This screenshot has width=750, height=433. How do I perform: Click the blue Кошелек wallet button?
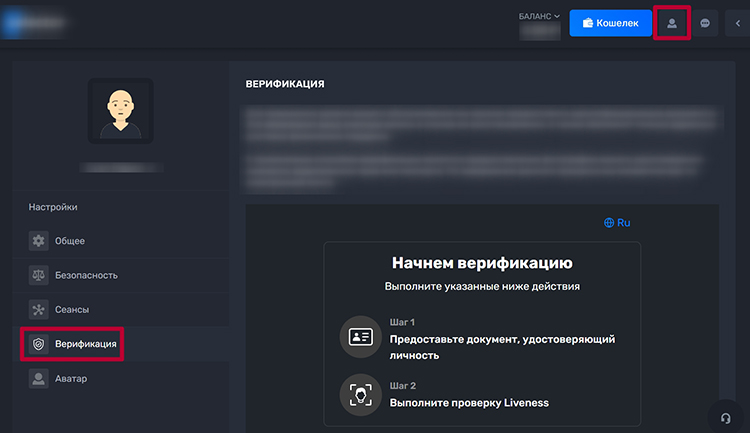[x=610, y=23]
